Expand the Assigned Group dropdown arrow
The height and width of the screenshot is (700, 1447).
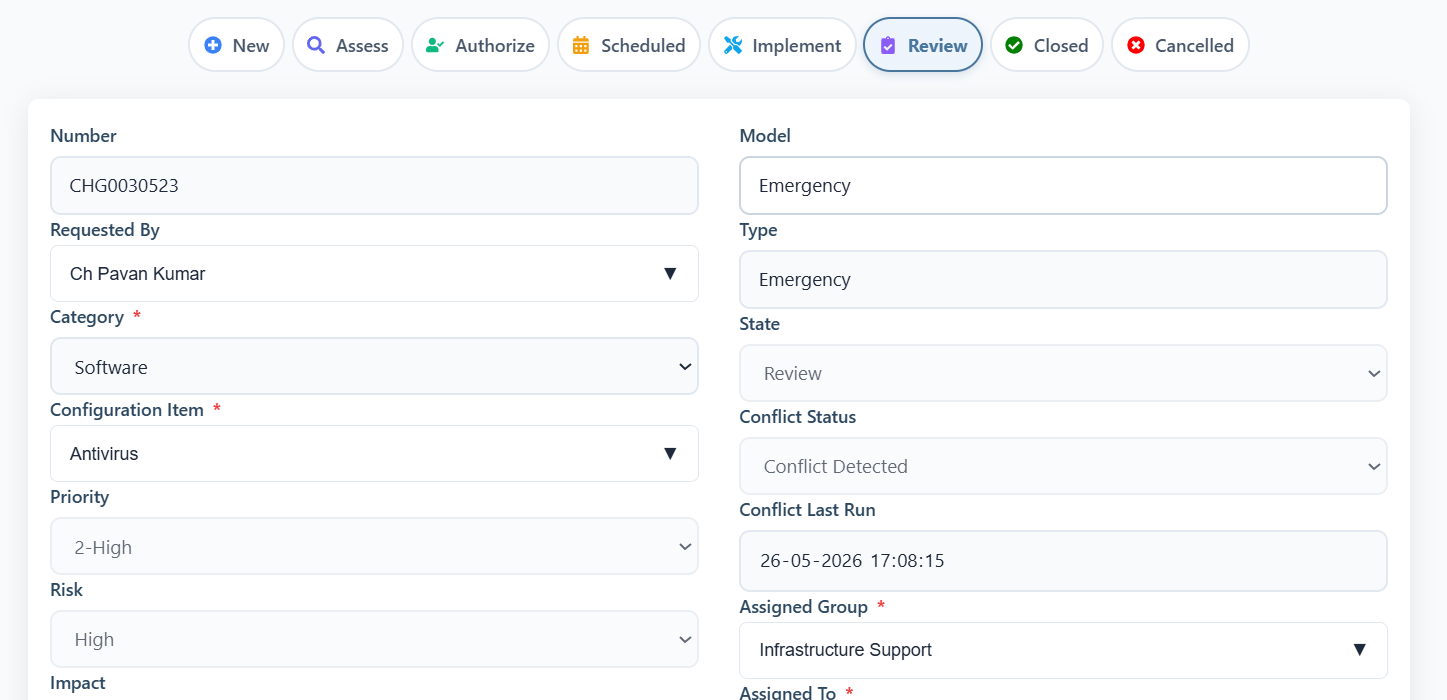1359,650
